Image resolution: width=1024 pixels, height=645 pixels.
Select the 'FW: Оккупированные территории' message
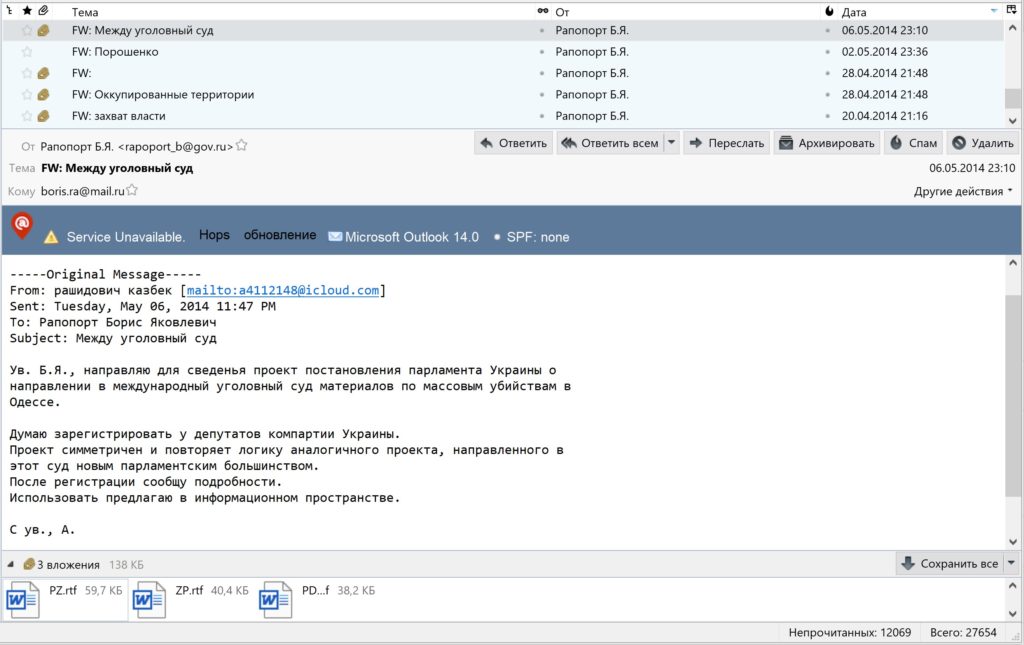click(x=163, y=94)
